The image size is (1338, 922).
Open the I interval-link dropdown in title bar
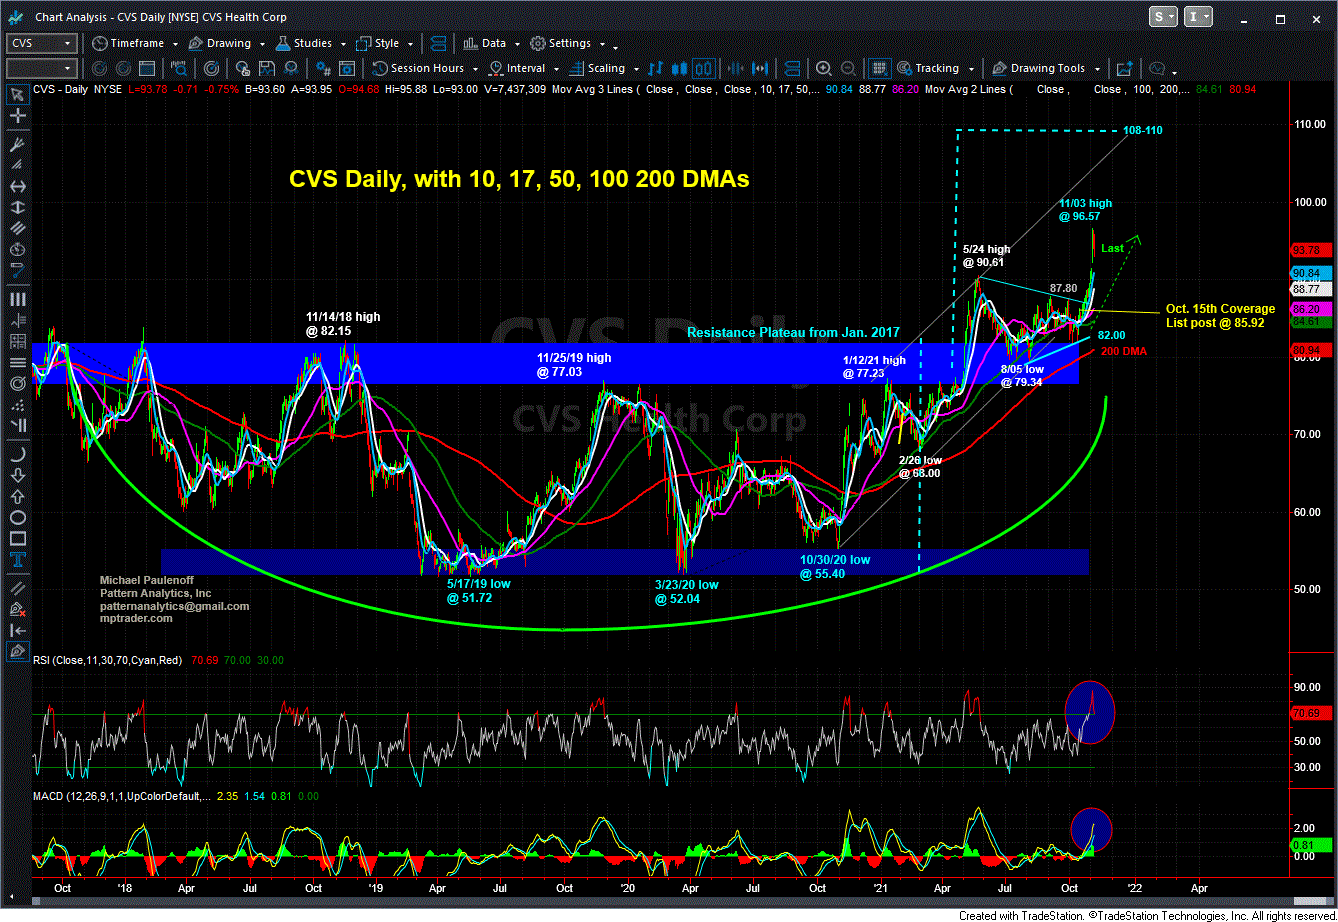click(1200, 16)
